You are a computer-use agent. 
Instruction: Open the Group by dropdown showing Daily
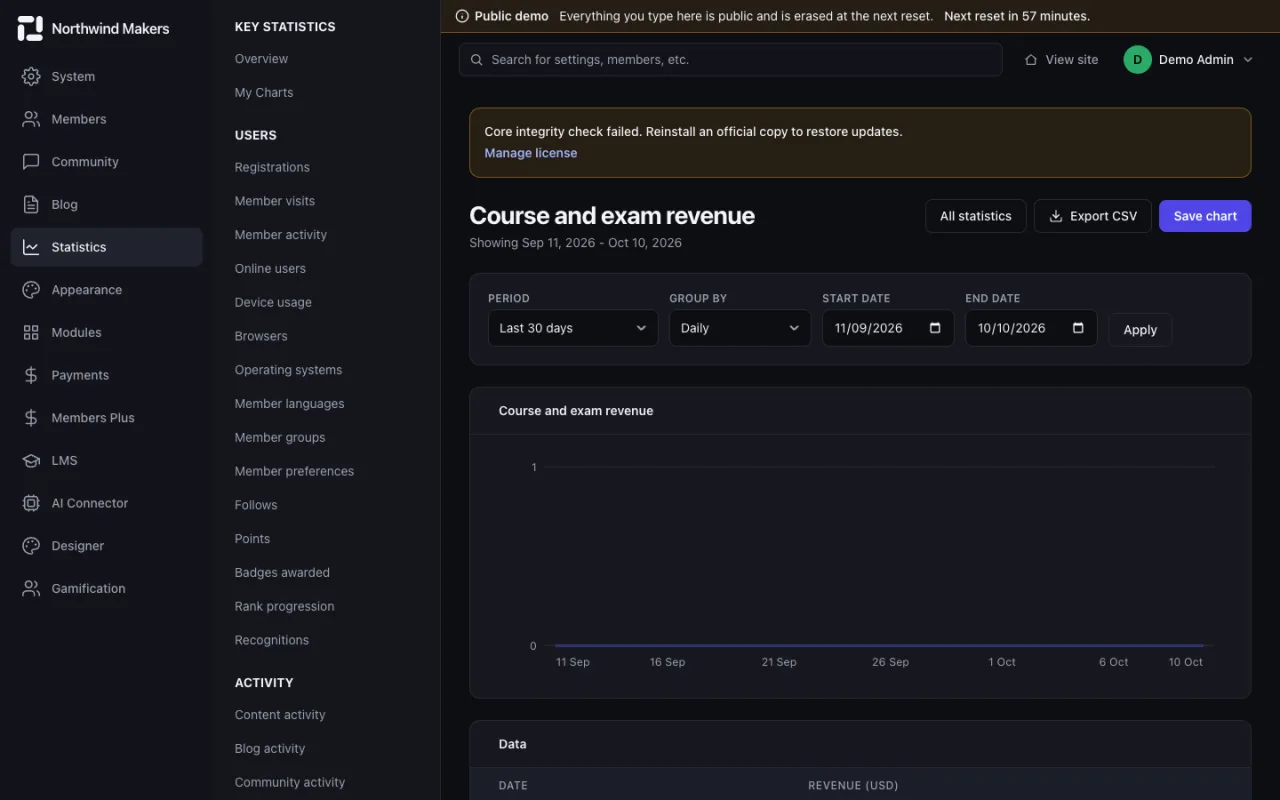tap(740, 328)
